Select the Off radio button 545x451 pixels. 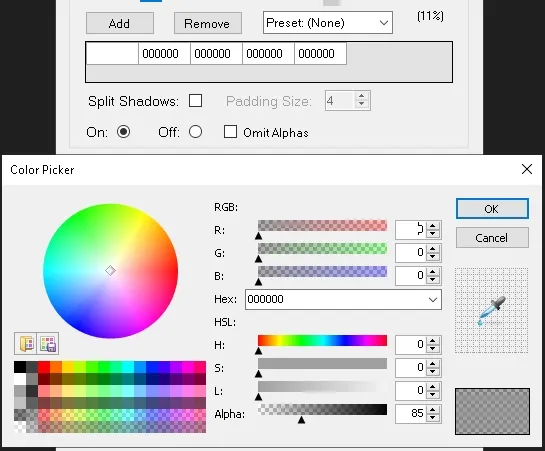195,132
